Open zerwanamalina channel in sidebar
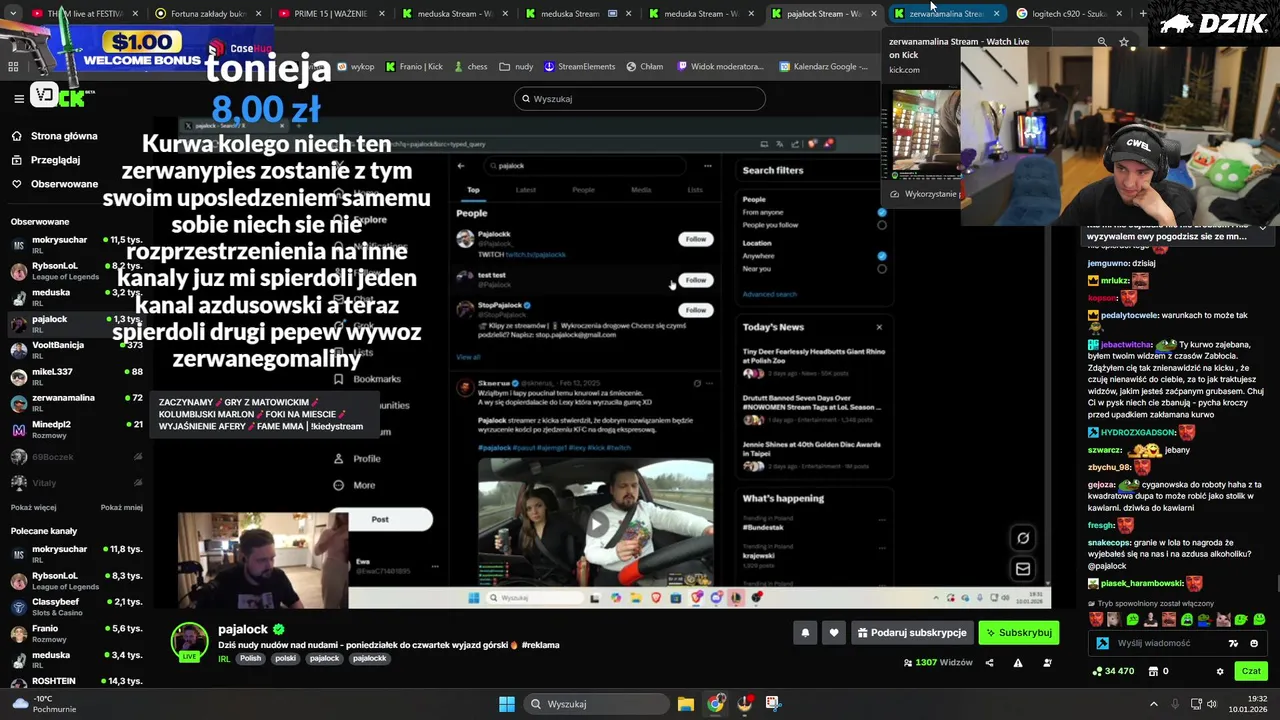The height and width of the screenshot is (720, 1280). tap(77, 403)
